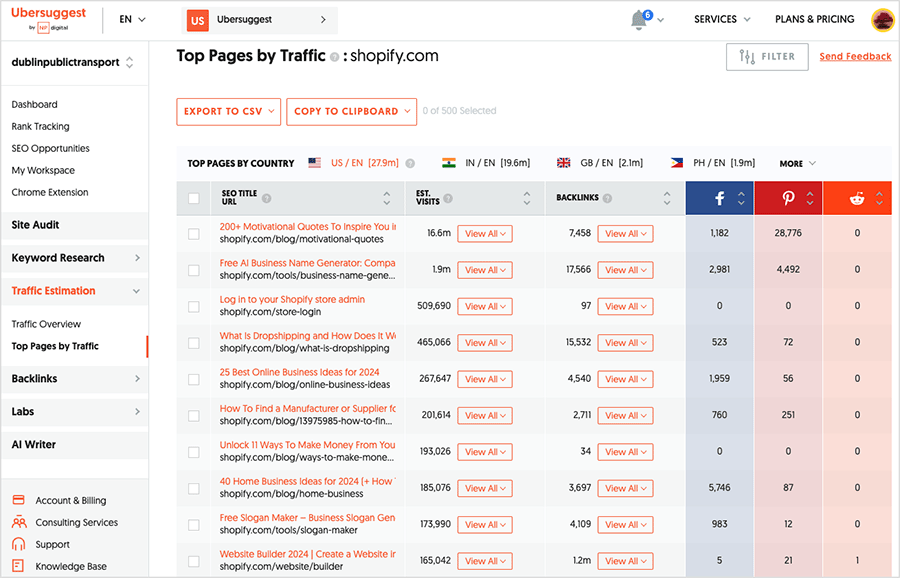Expand the Backlinks sidebar section
Image resolution: width=900 pixels, height=578 pixels.
[x=75, y=379]
